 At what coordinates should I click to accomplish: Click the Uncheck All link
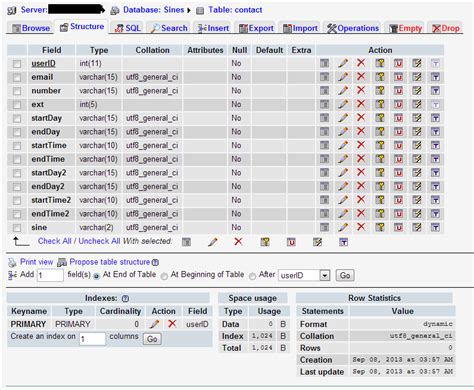coord(99,241)
